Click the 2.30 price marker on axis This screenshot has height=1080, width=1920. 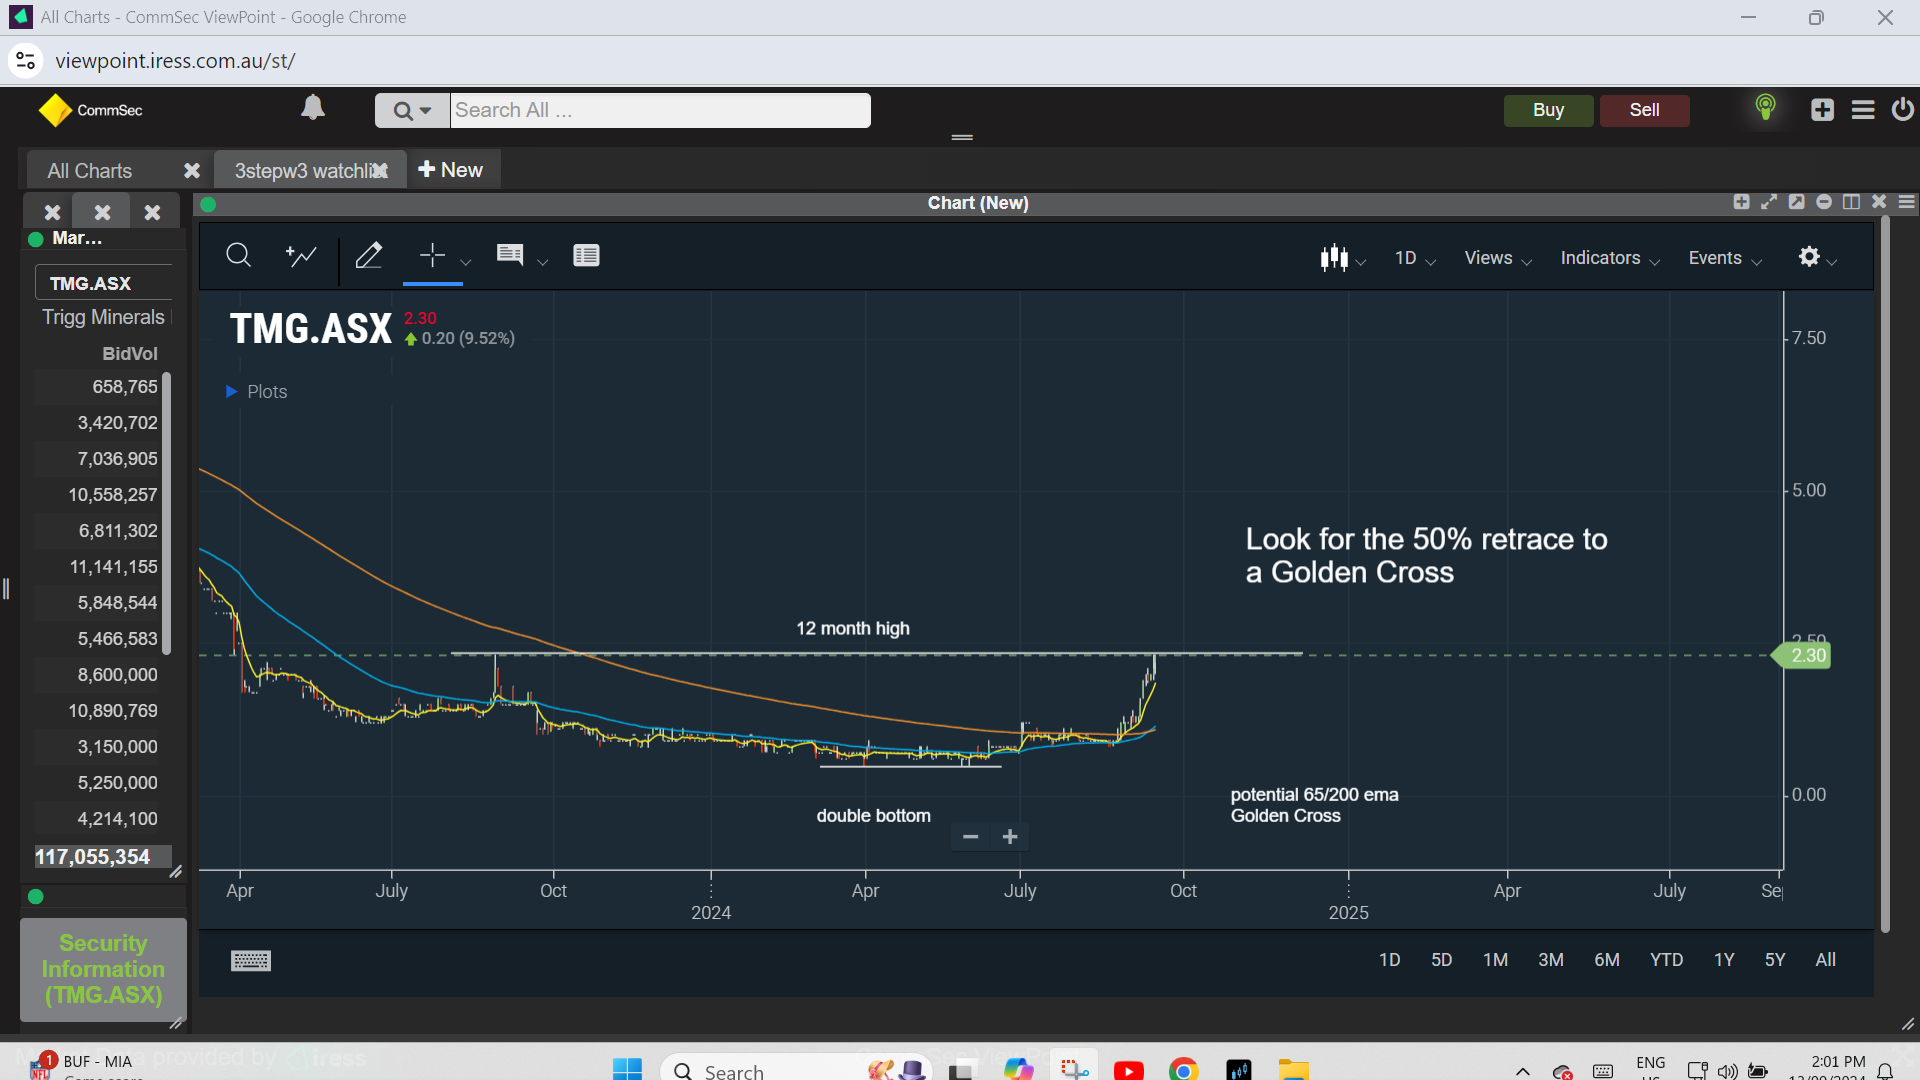tap(1802, 655)
